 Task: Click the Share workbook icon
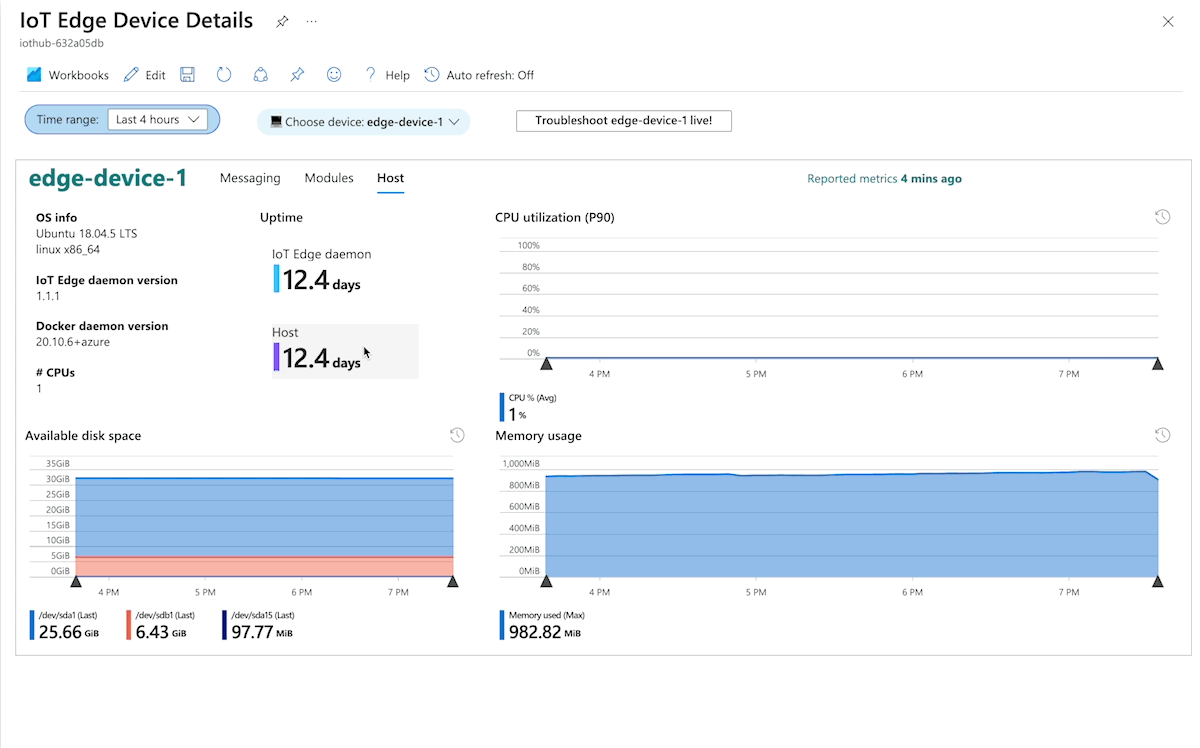pos(260,75)
